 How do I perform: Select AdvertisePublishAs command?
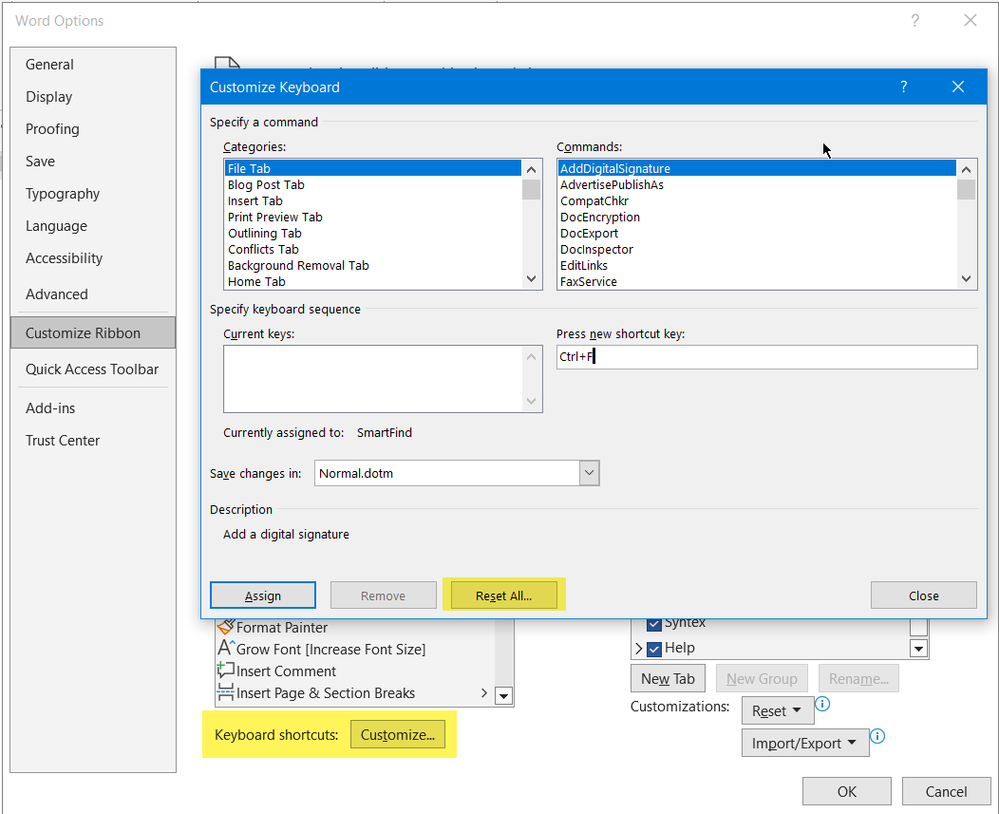tap(757, 185)
